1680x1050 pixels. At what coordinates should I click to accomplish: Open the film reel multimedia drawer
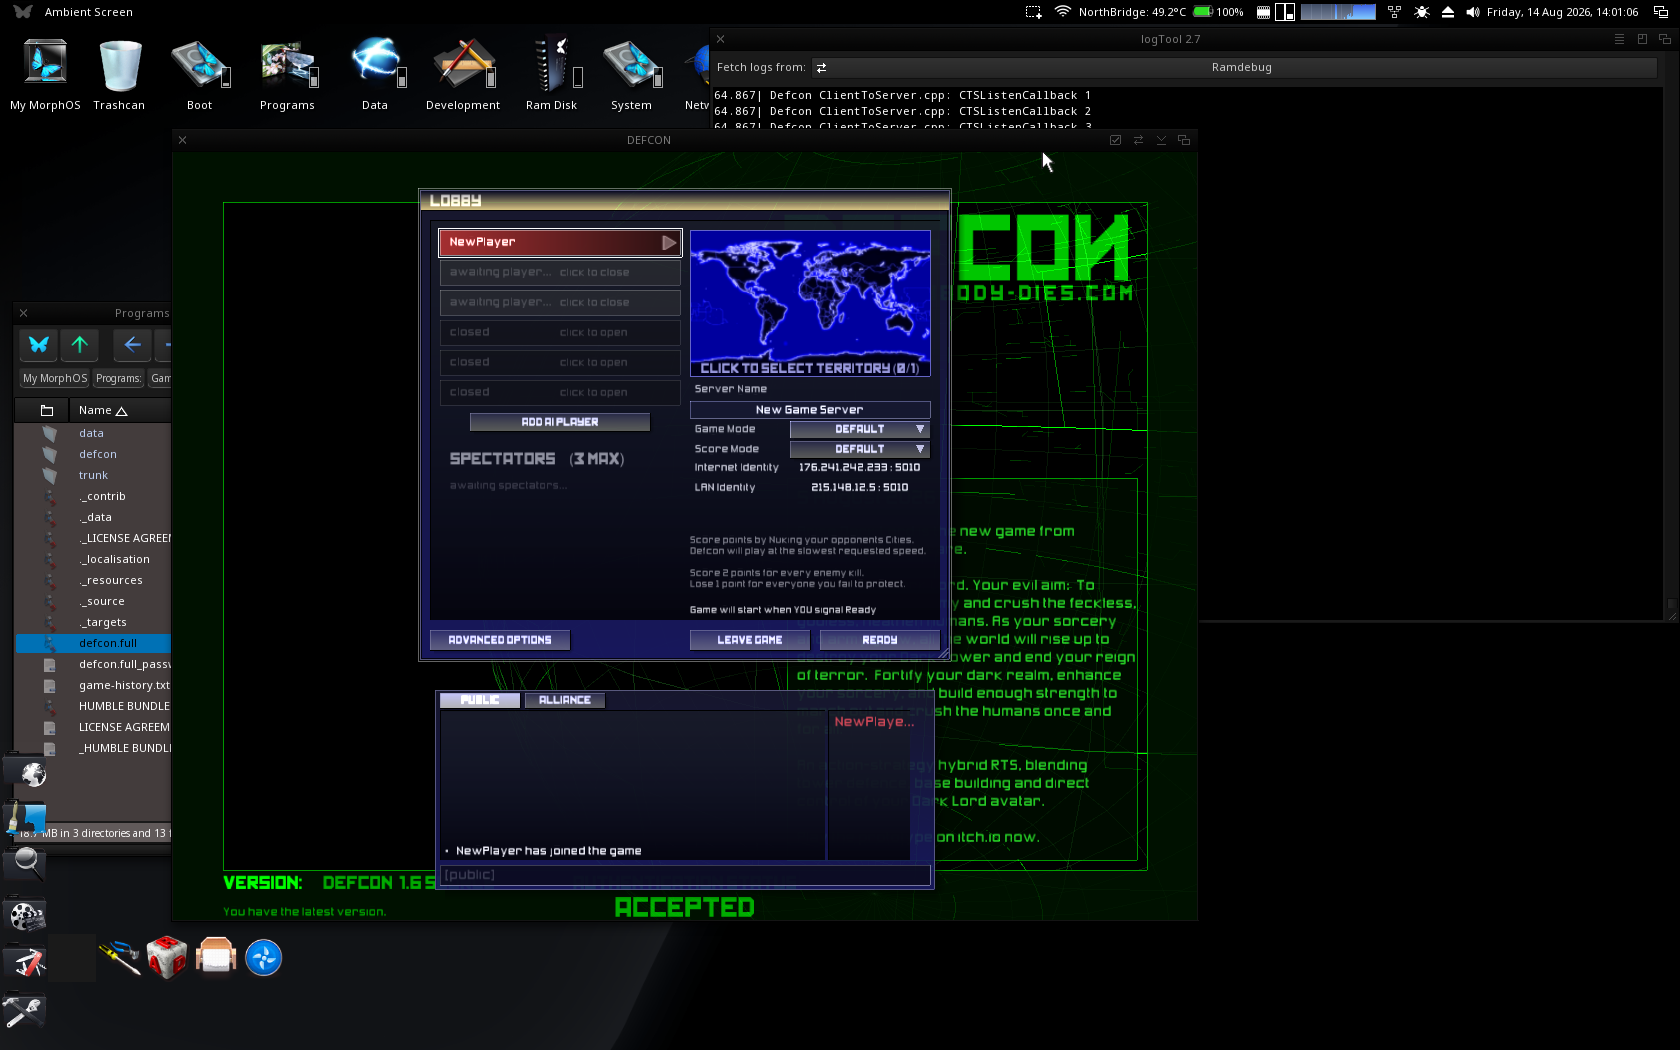27,915
